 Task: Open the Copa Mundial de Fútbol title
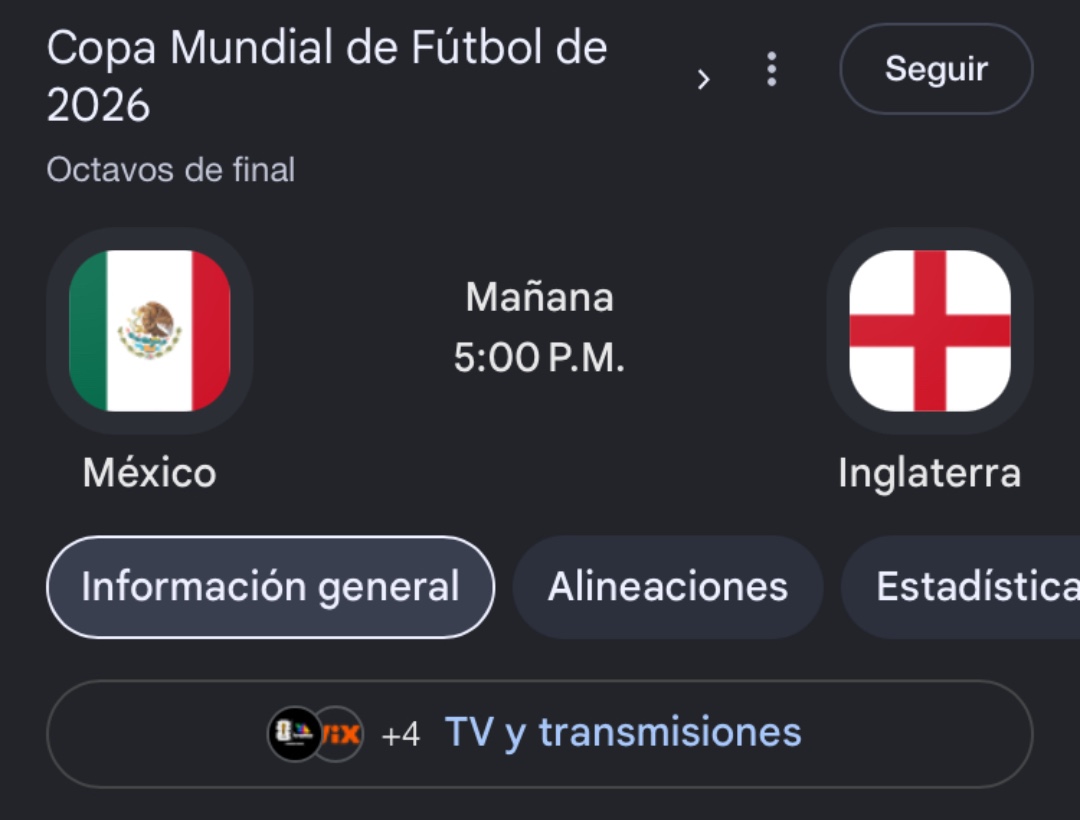[x=326, y=48]
